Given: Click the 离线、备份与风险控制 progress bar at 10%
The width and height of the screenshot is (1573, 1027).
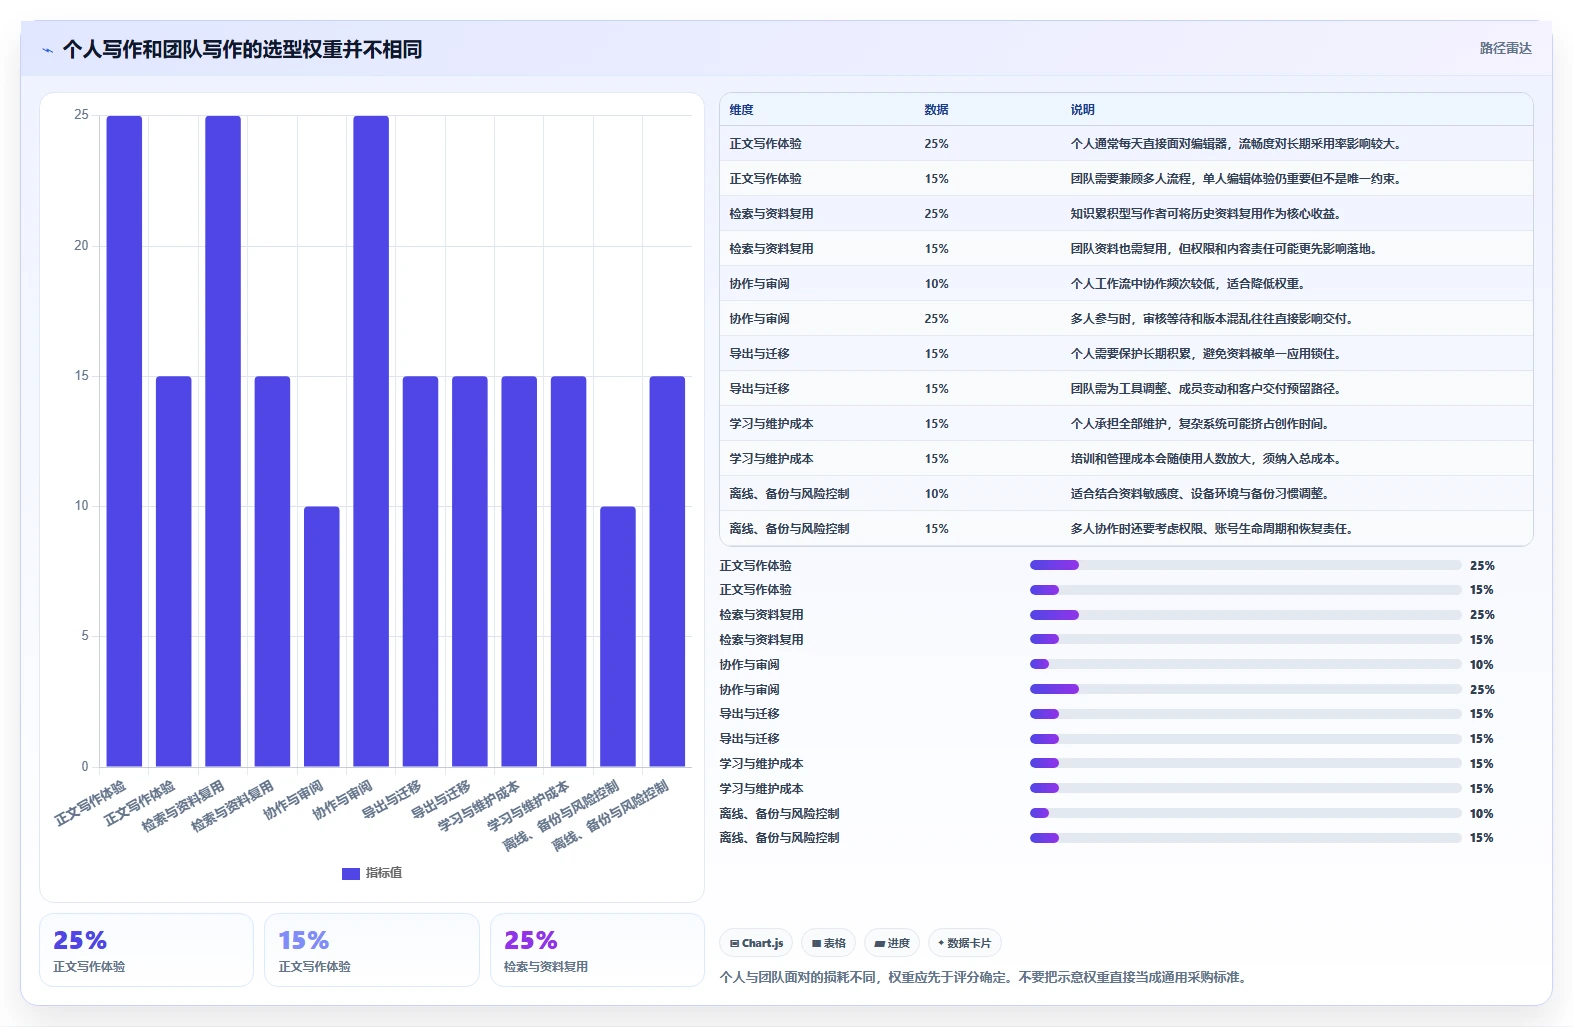Looking at the screenshot, I should pyautogui.click(x=1245, y=813).
